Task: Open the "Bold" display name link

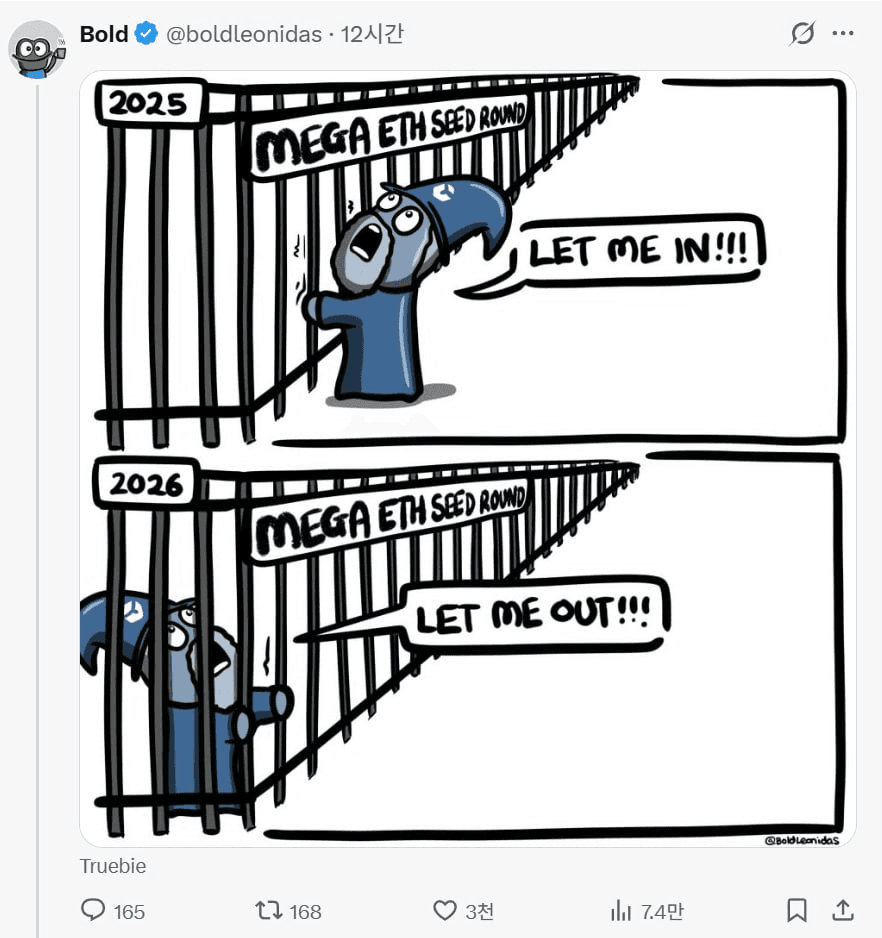Action: (104, 34)
